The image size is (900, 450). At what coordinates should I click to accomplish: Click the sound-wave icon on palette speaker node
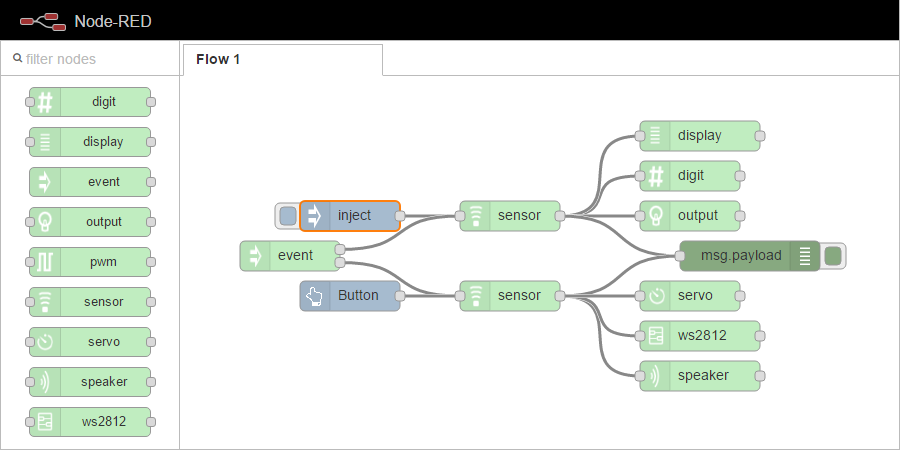[x=45, y=382]
